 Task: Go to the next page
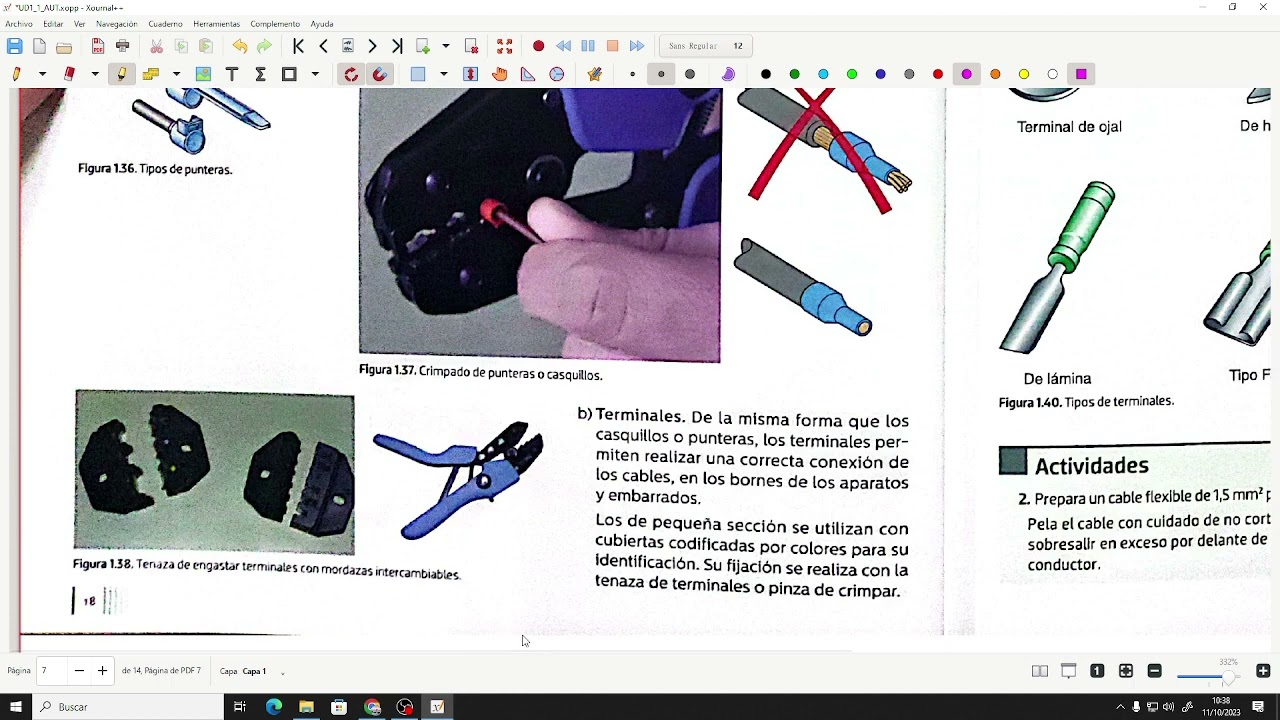point(372,46)
